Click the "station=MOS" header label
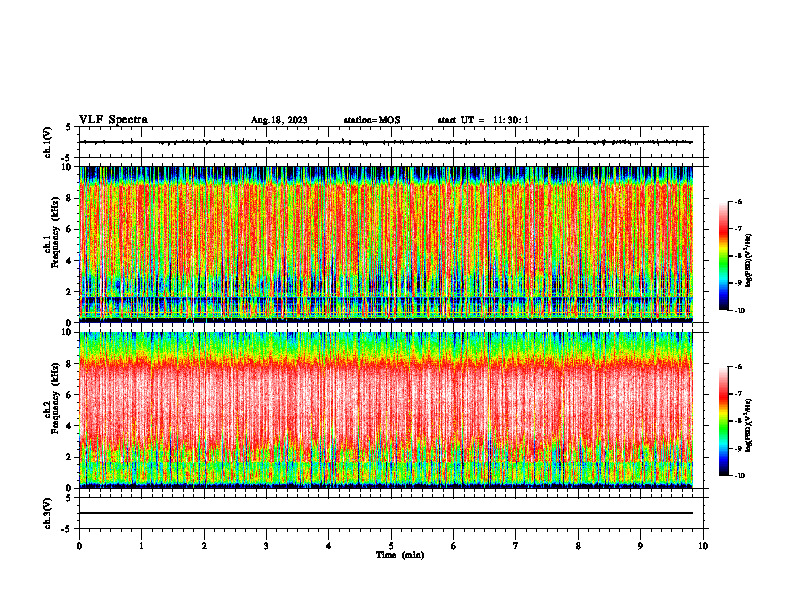792x612 pixels. coord(372,120)
